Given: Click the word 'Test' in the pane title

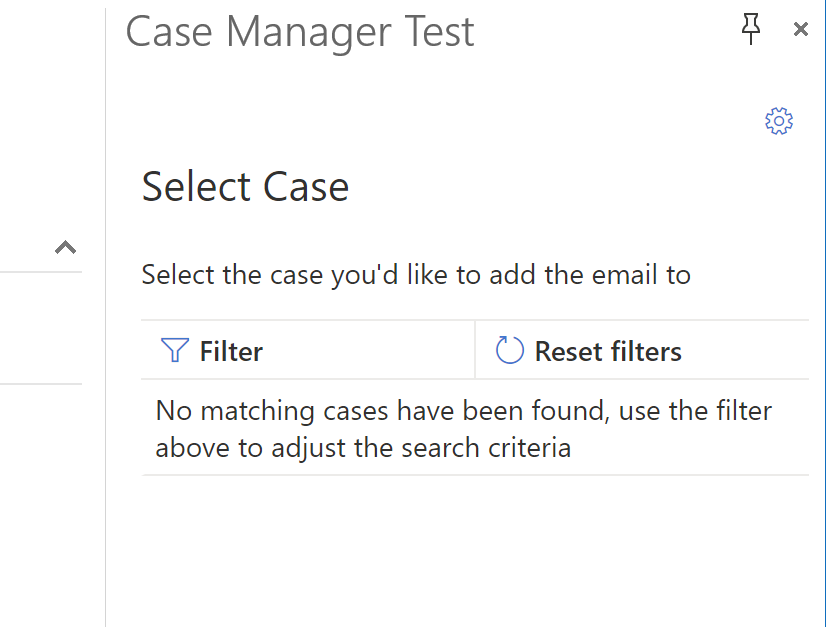Looking at the screenshot, I should coord(439,32).
